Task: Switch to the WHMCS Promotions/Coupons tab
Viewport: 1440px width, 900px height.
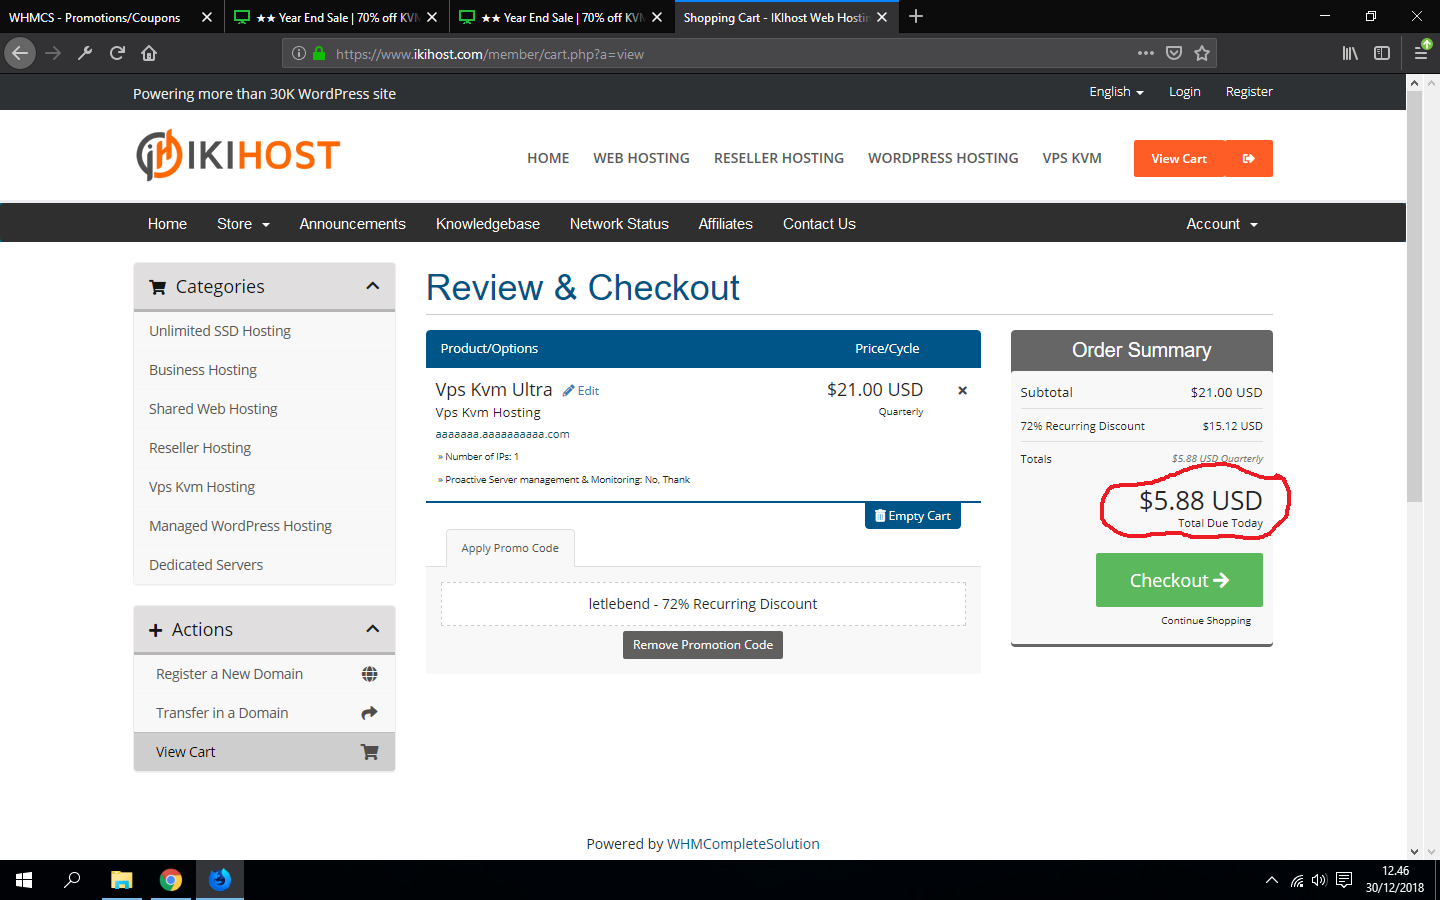Action: coord(96,17)
